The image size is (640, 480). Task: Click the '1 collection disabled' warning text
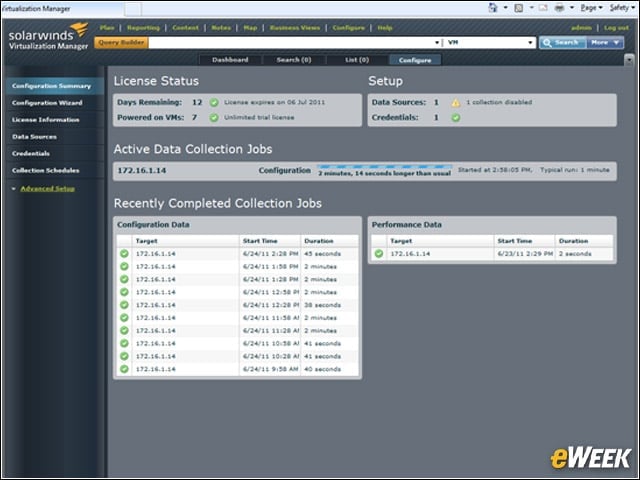coord(499,102)
